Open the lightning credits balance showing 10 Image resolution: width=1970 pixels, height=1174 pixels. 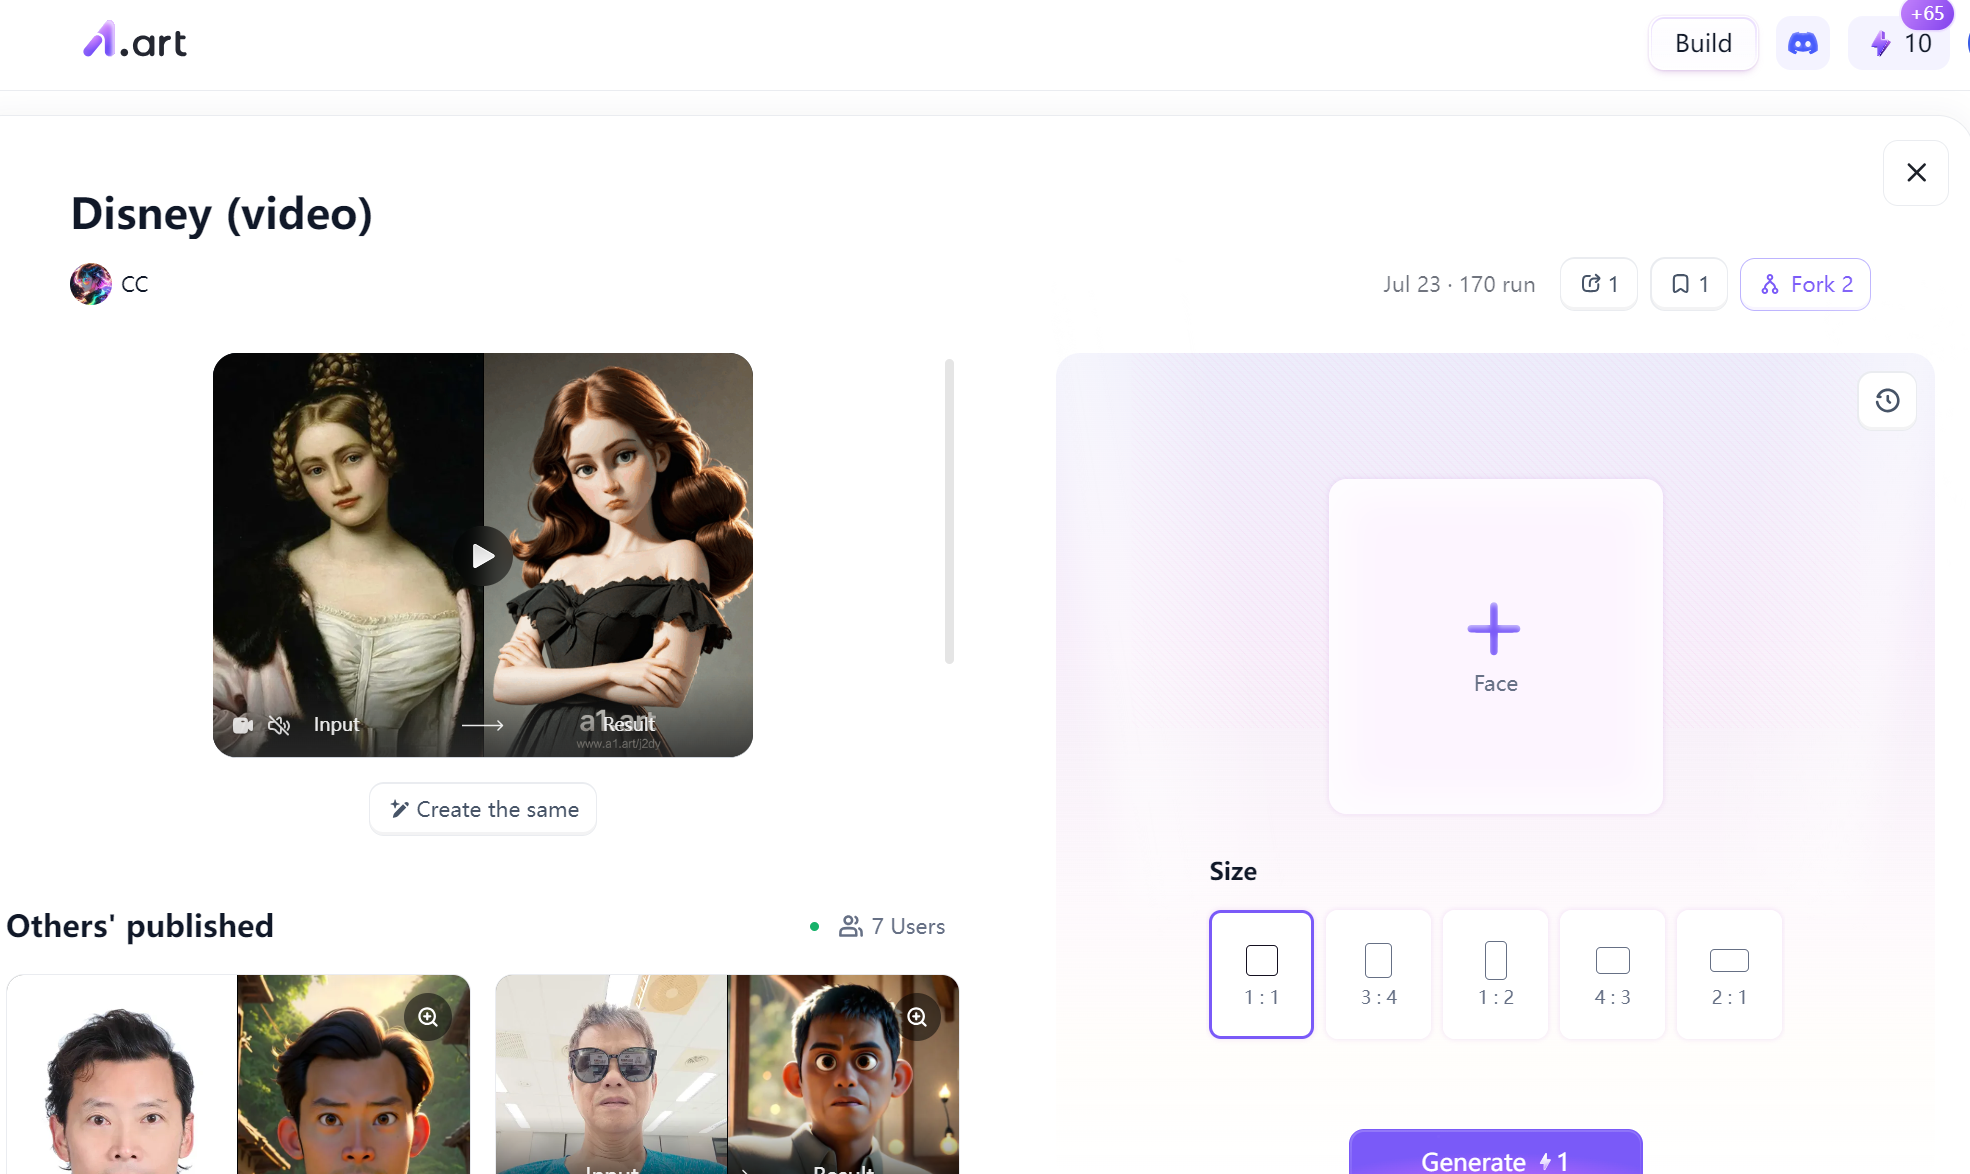pyautogui.click(x=1899, y=44)
